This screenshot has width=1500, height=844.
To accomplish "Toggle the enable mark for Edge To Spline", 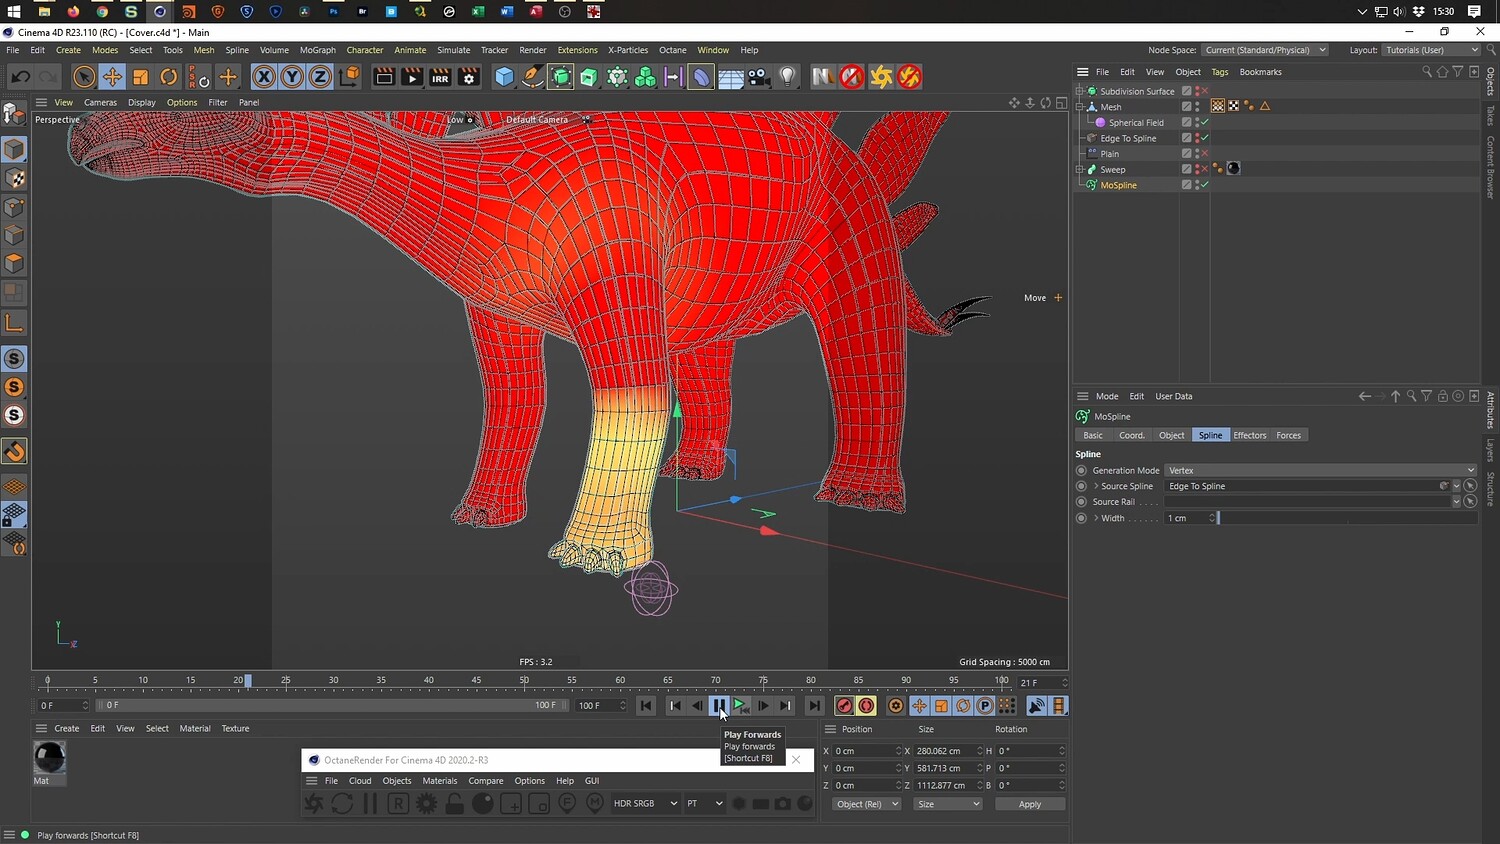I will 1204,138.
